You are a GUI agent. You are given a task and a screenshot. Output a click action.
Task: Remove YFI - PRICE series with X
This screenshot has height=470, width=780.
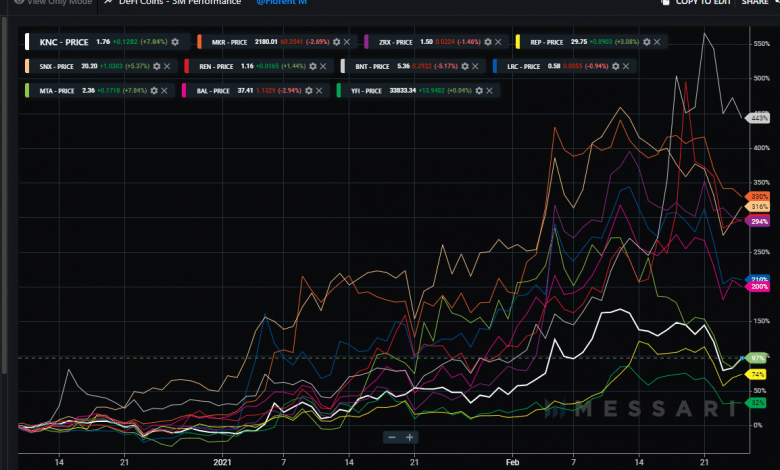(489, 91)
